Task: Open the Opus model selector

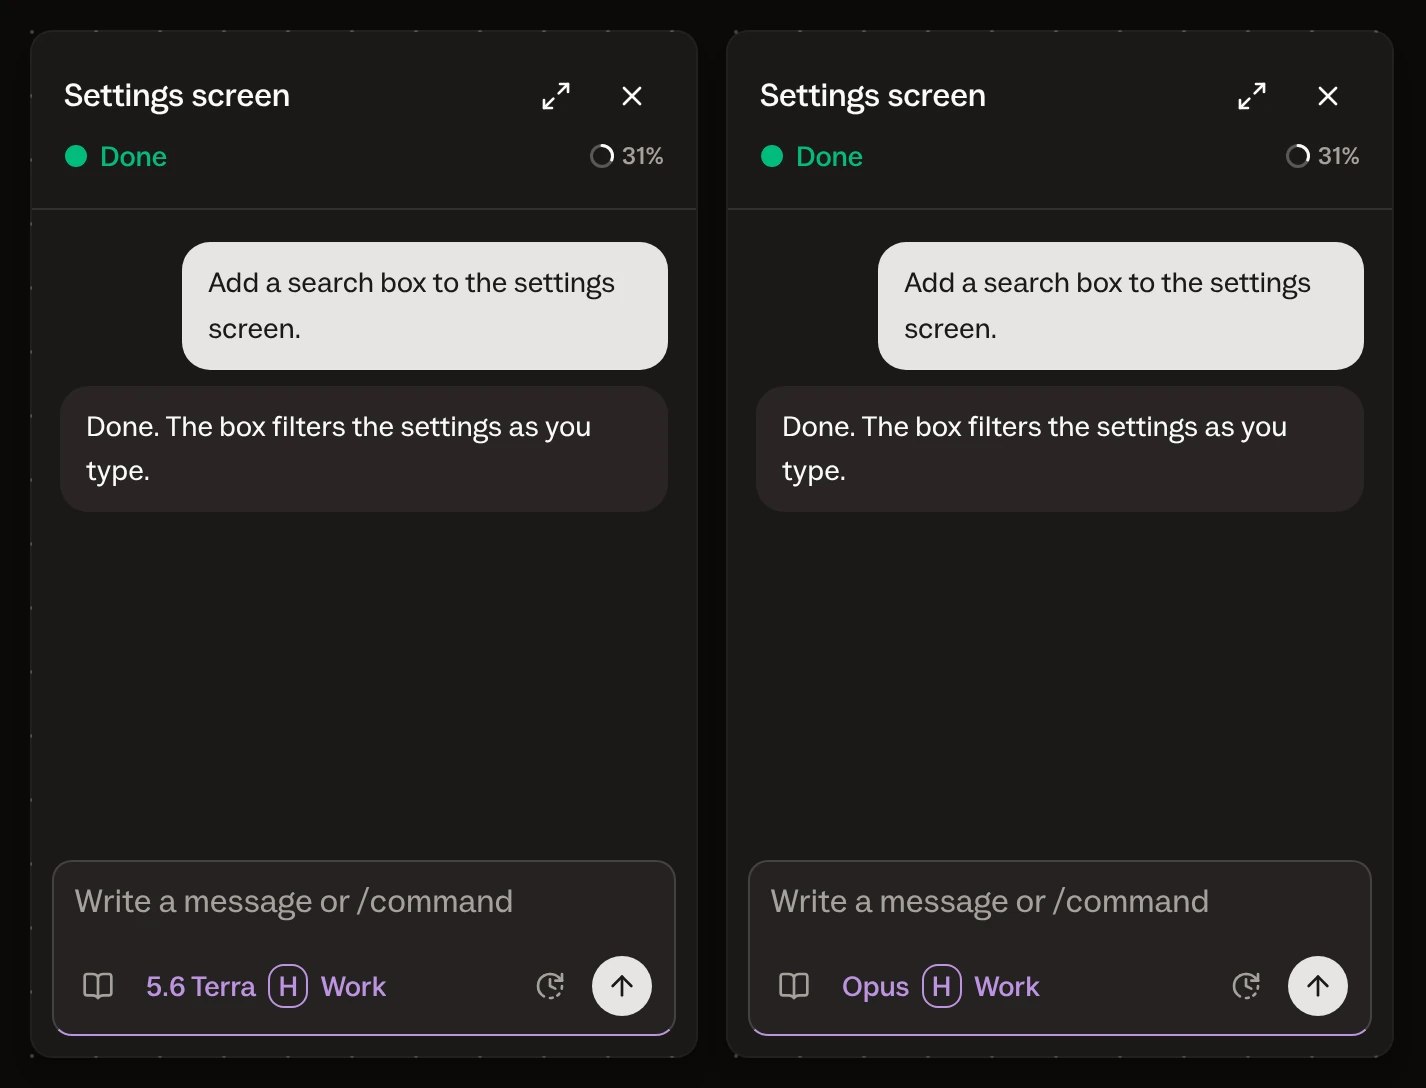Action: point(876,987)
